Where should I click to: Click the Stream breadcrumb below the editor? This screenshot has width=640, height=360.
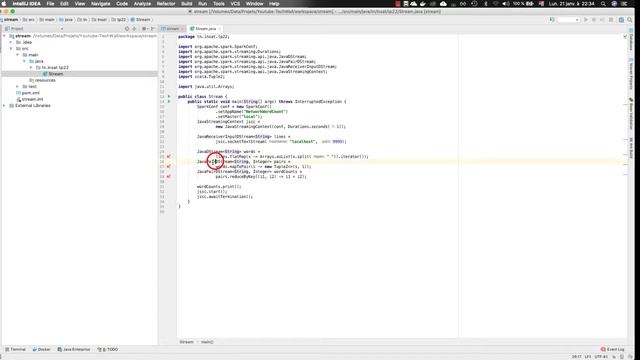[187, 342]
